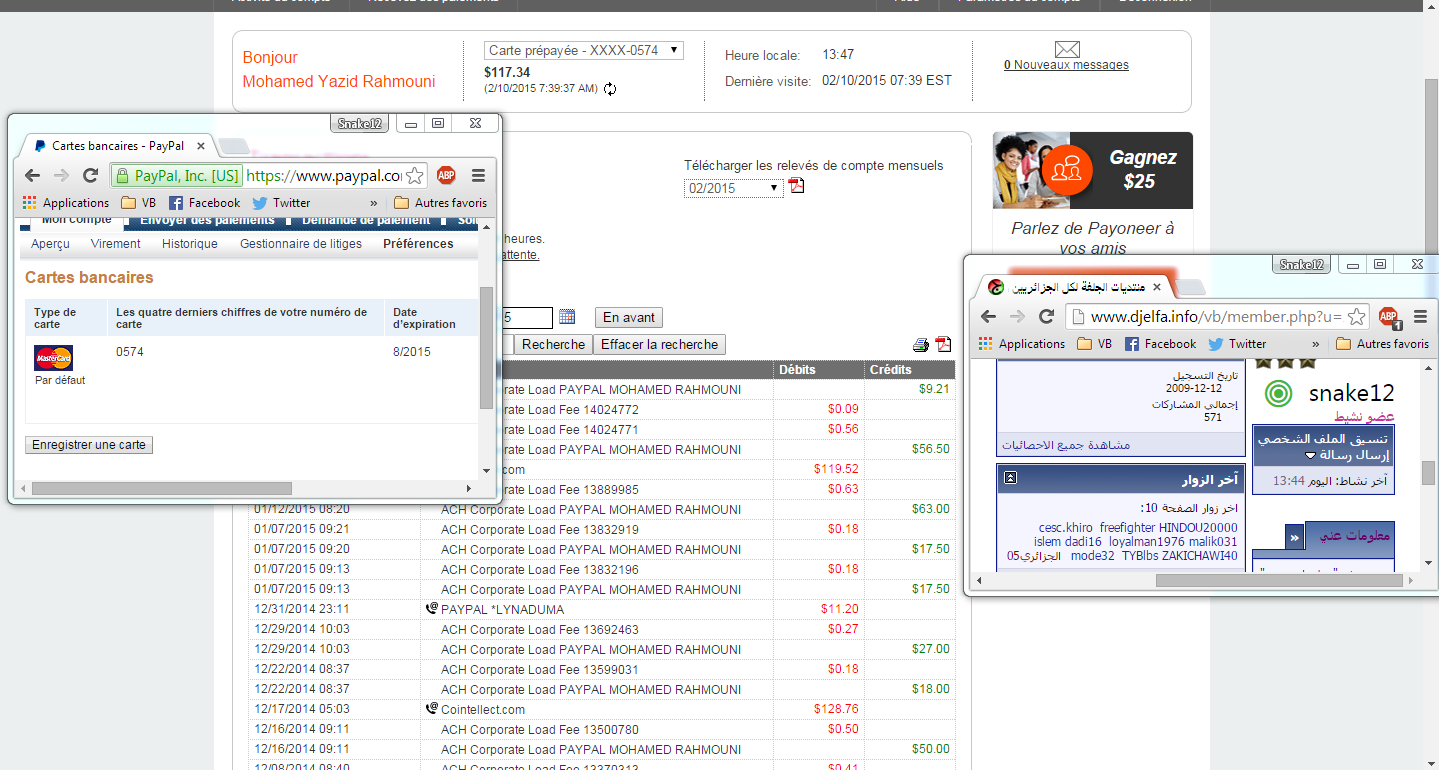Bookmark star in PayPal window address bar

(415, 176)
